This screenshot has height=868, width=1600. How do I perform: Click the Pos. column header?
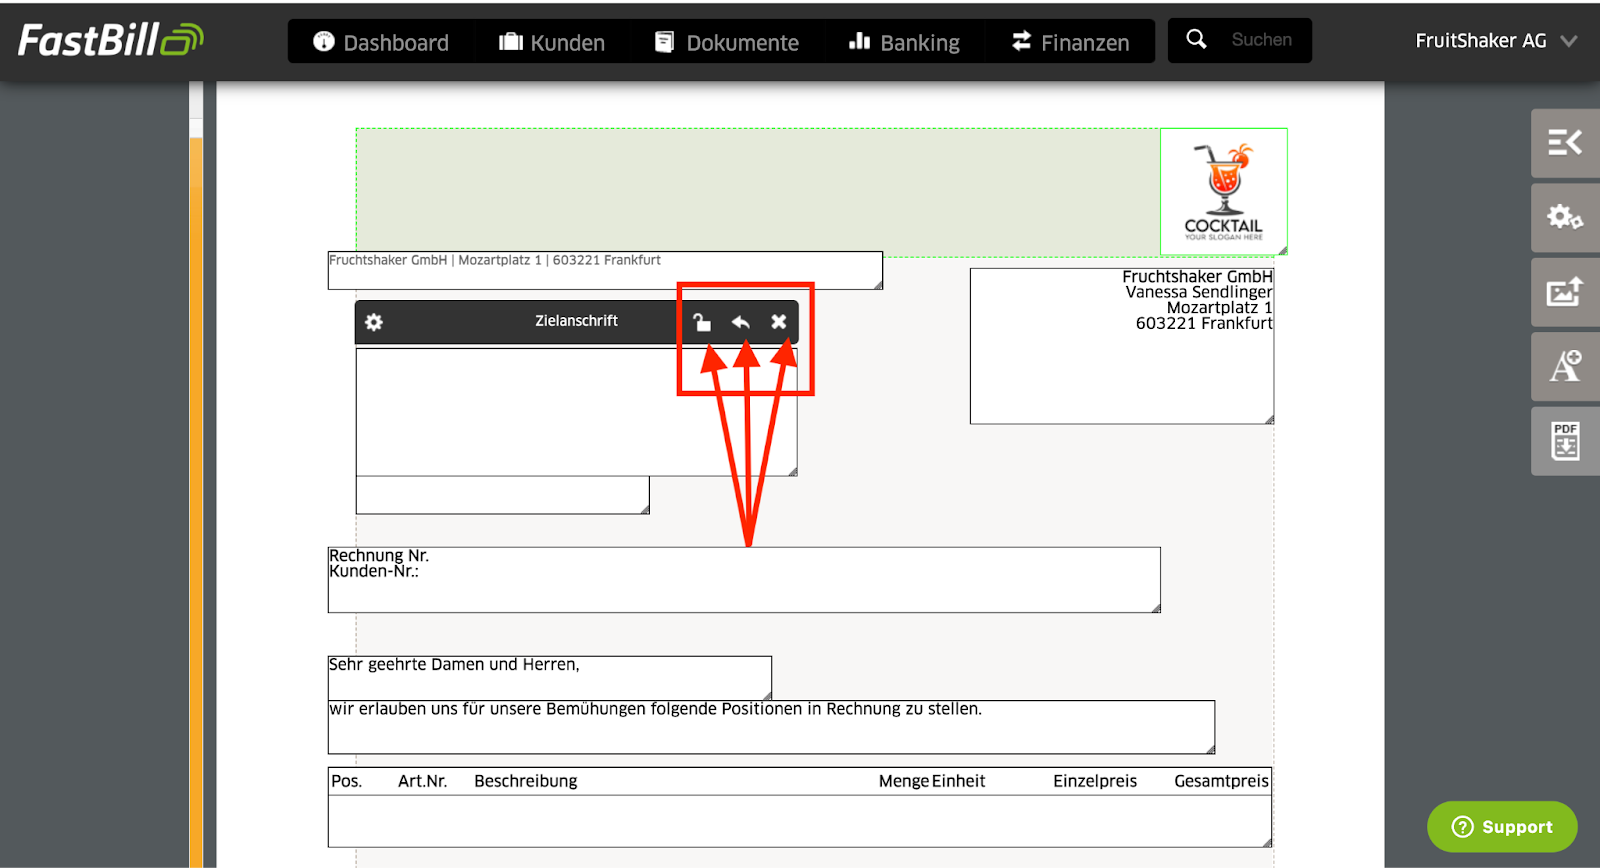347,781
